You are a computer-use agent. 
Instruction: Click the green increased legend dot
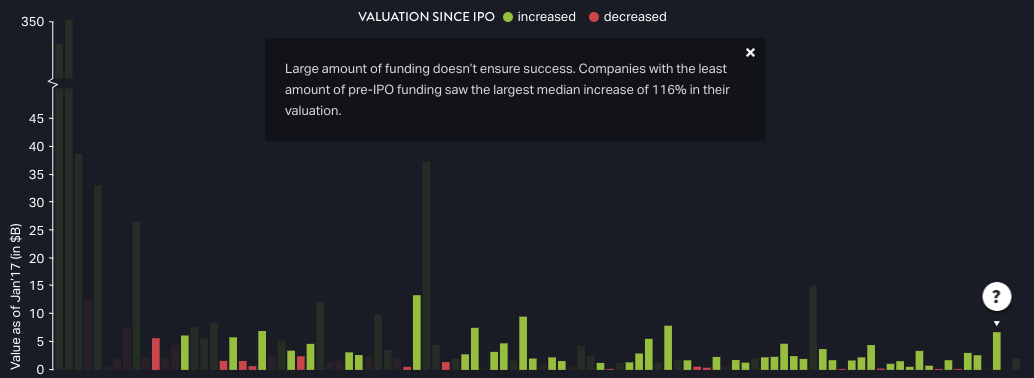pos(508,17)
